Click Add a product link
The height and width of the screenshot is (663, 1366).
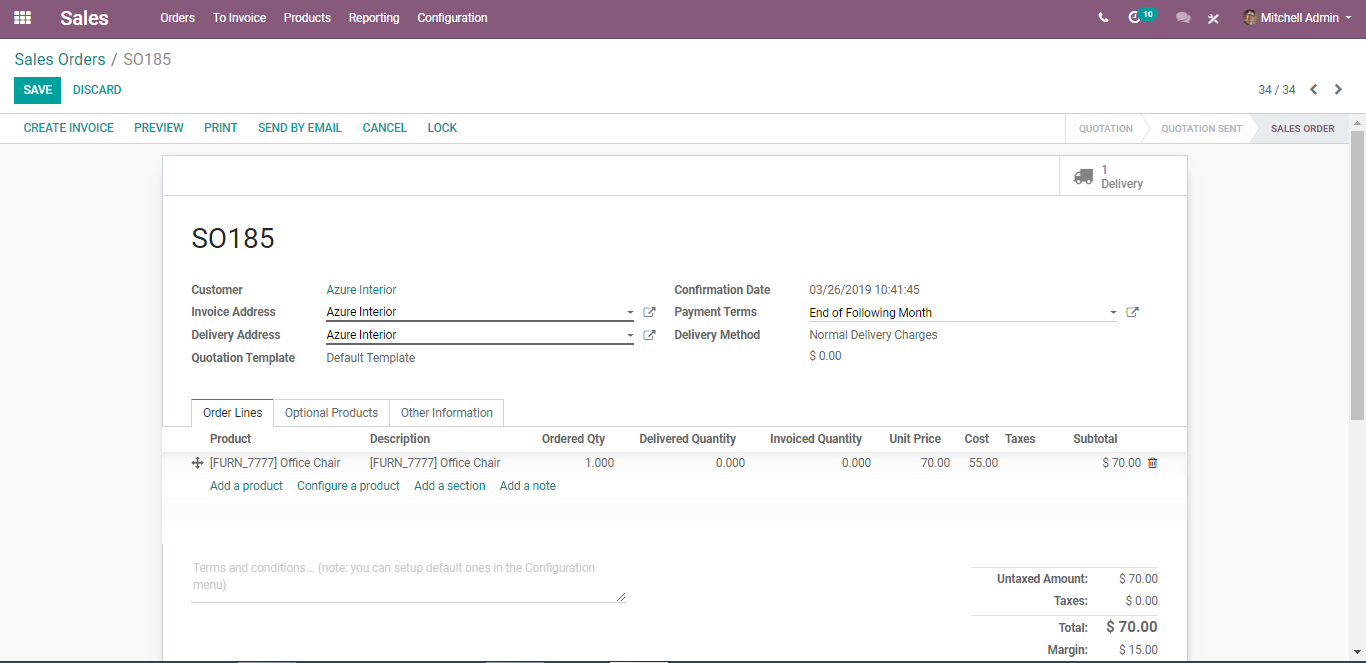coord(246,486)
